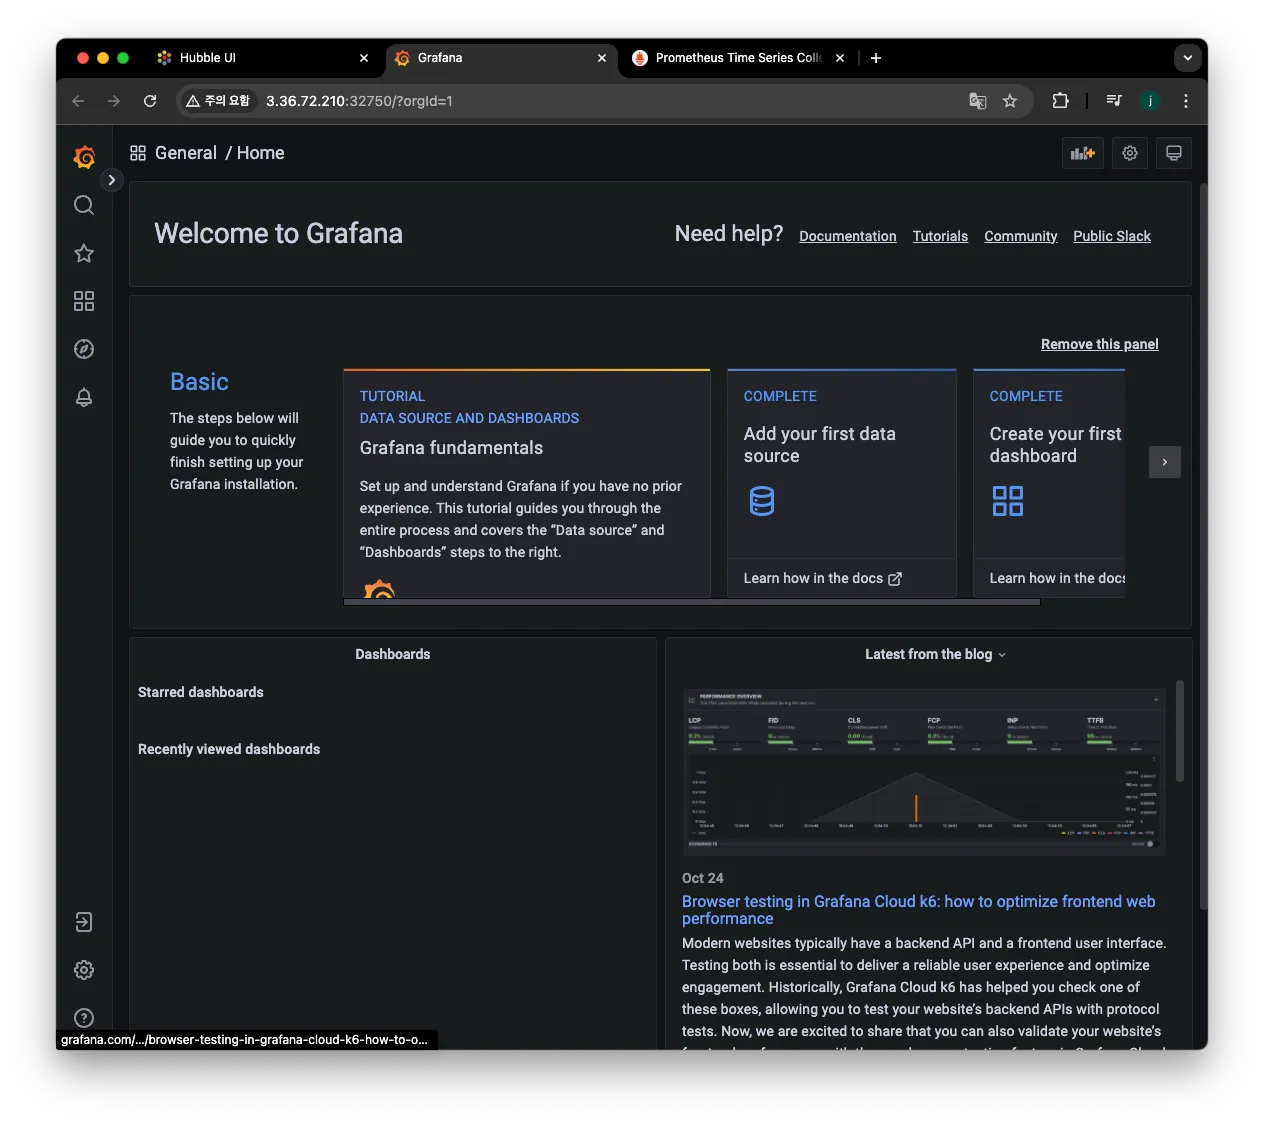Expand Latest from the blog panel menu
Screen dimensions: 1264x1124
[x=1002, y=655]
